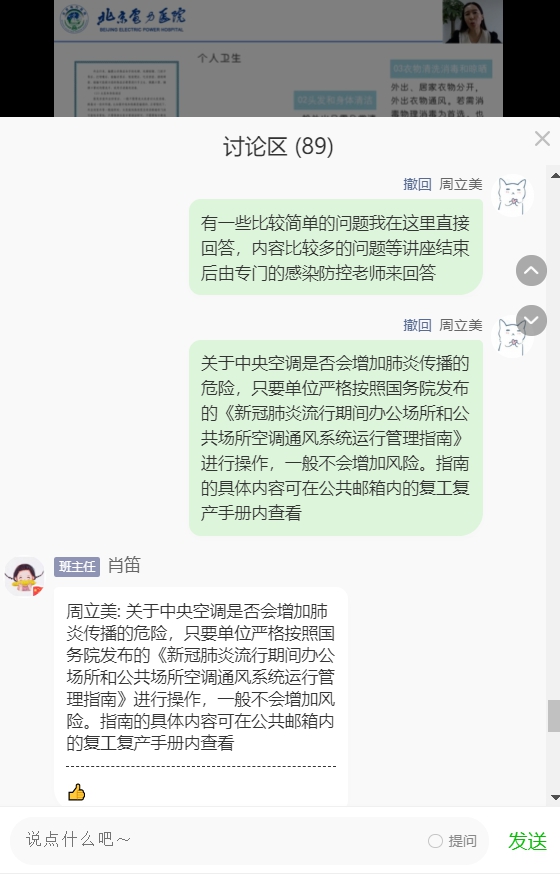
Task: Click the scrollbar up arrow
Action: point(555,176)
